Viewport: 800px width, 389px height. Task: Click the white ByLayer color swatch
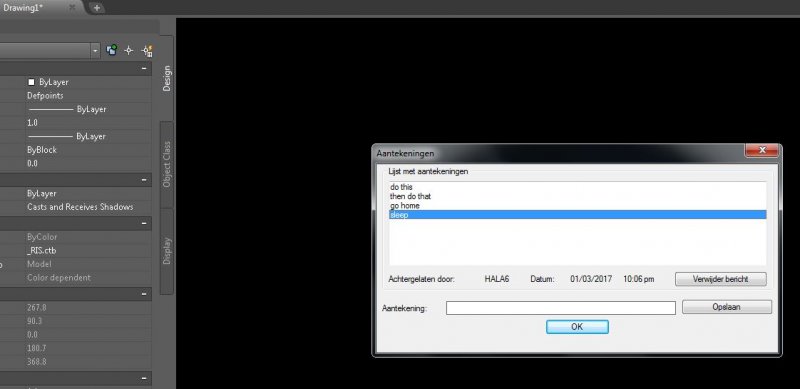pos(32,82)
